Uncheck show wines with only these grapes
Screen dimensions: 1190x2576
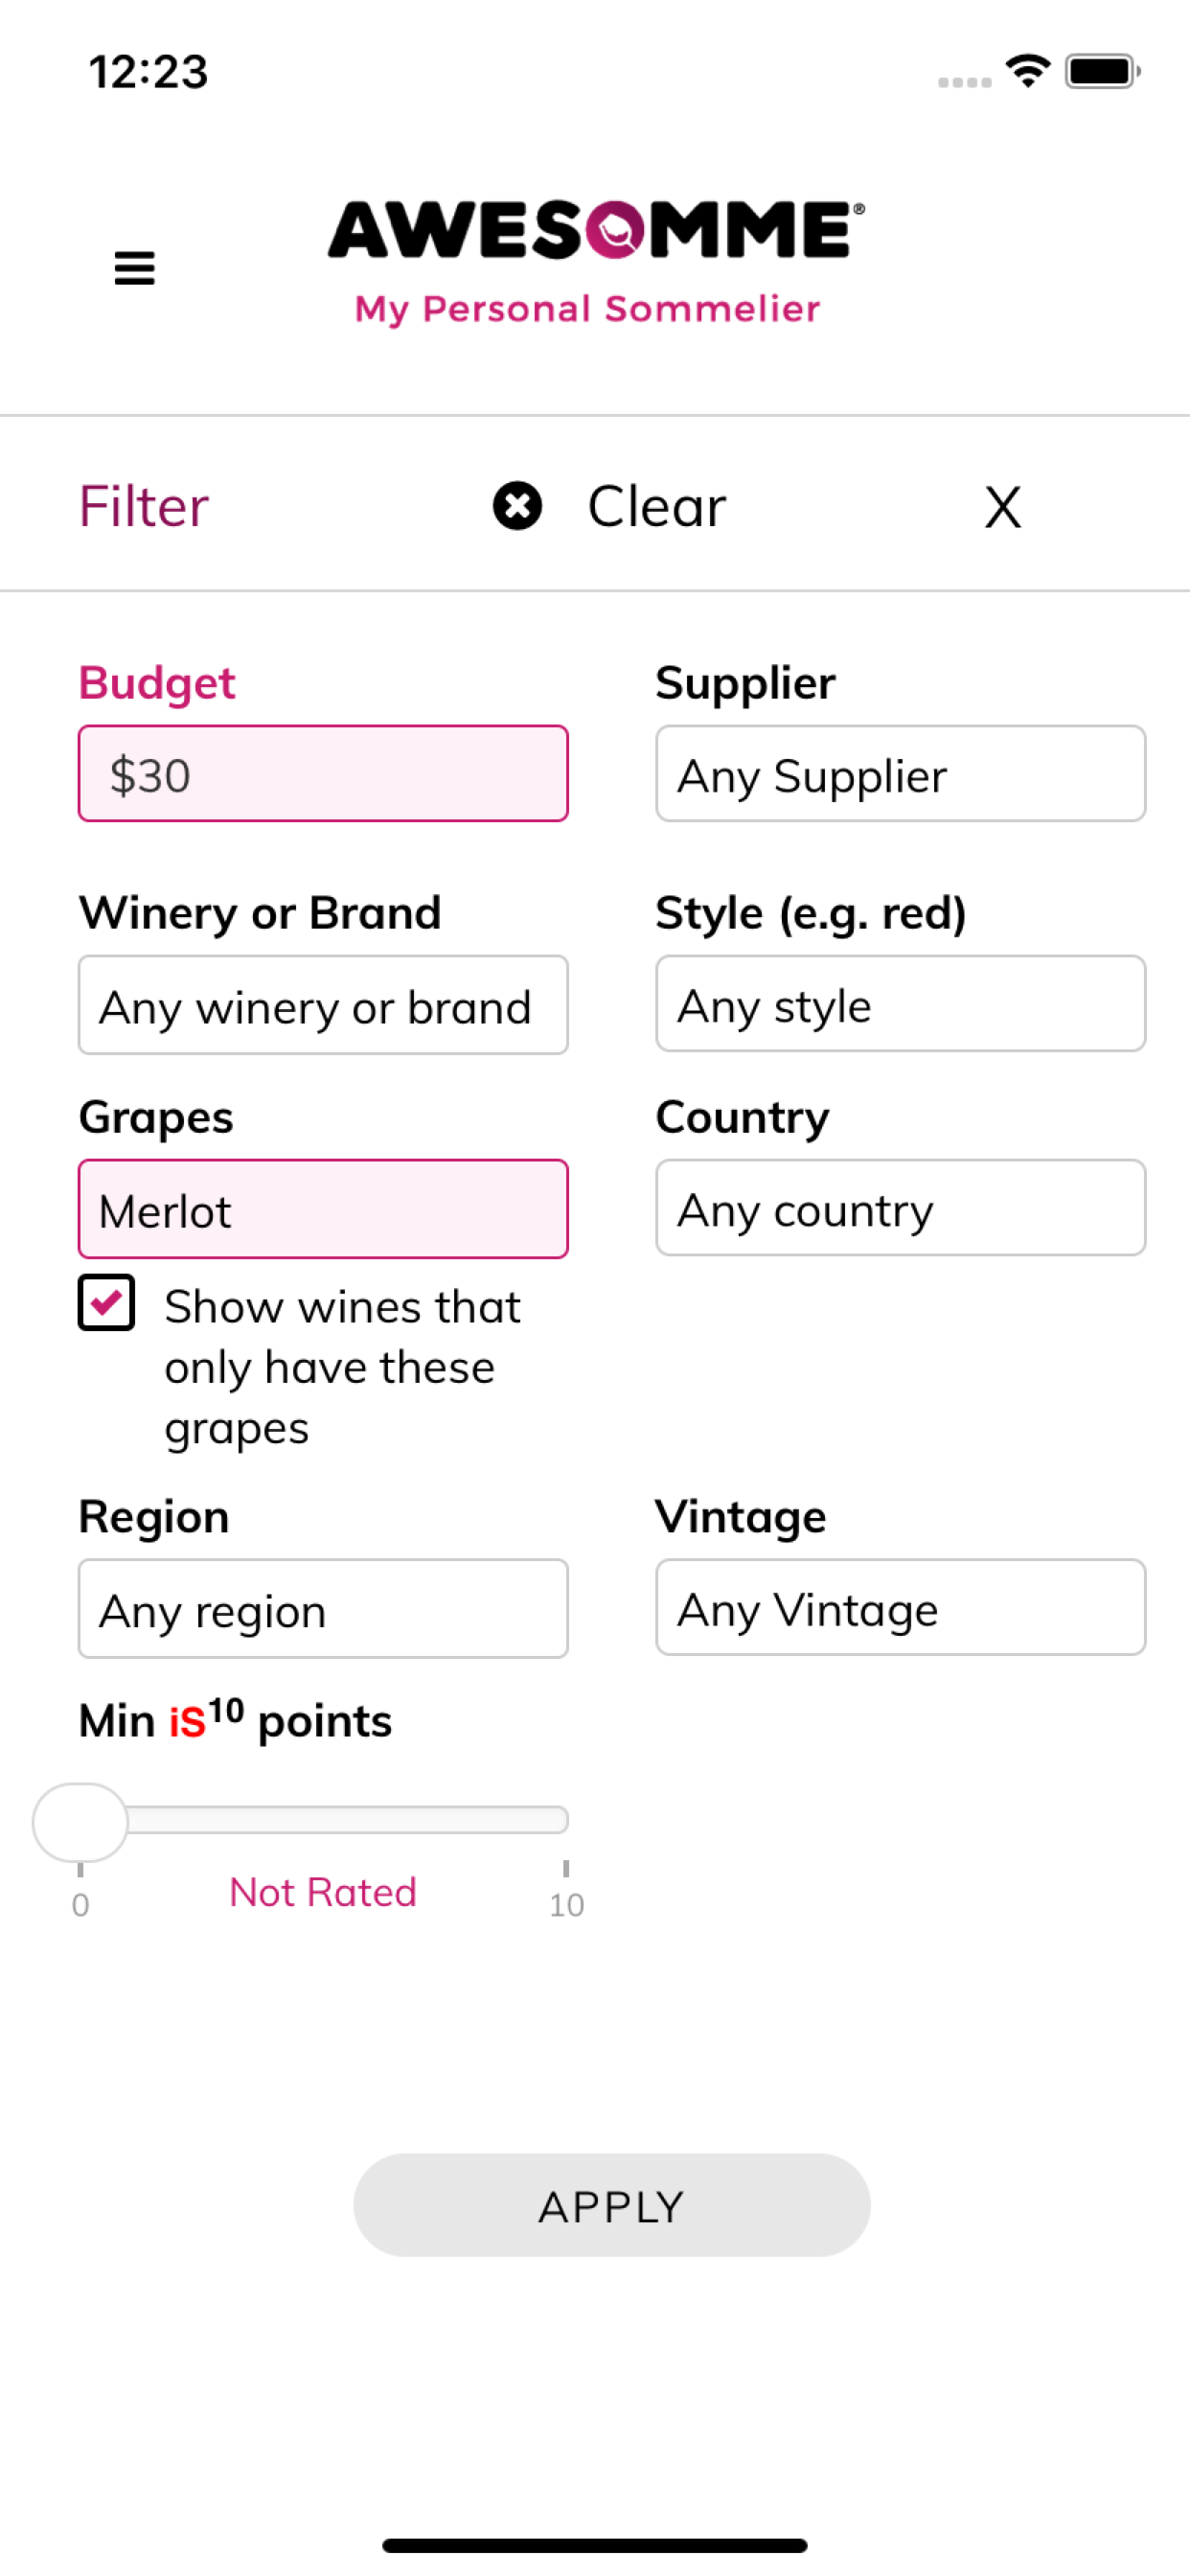click(x=107, y=1302)
